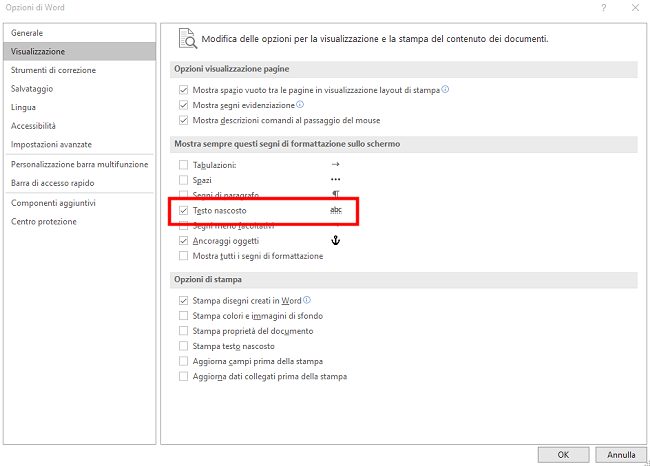The width and height of the screenshot is (650, 466).
Task: Click the help question mark icon
Action: point(604,8)
